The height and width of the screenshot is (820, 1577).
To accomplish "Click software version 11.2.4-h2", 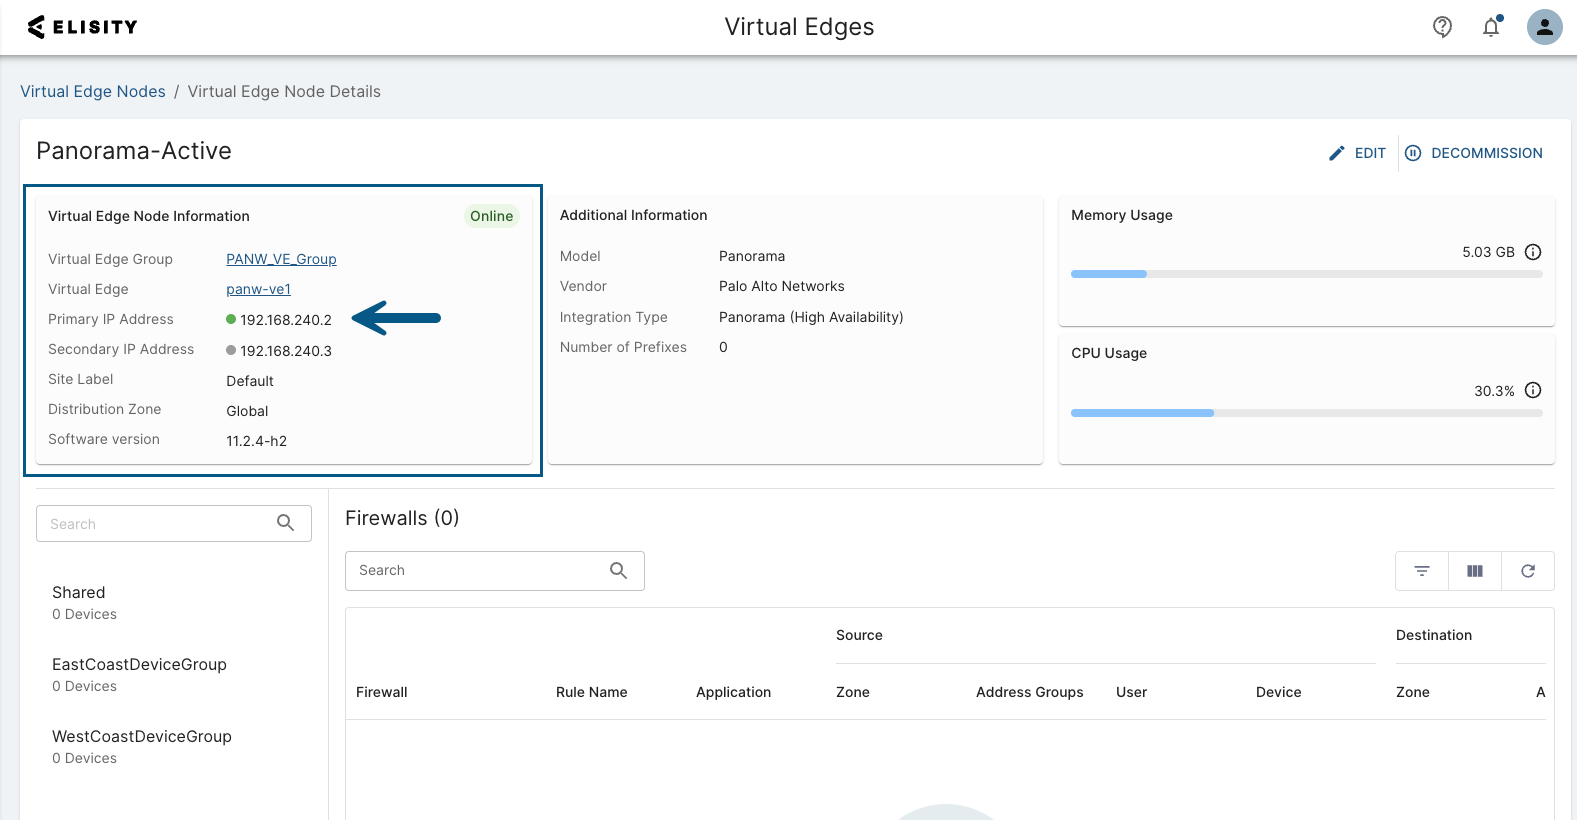I will pos(257,441).
